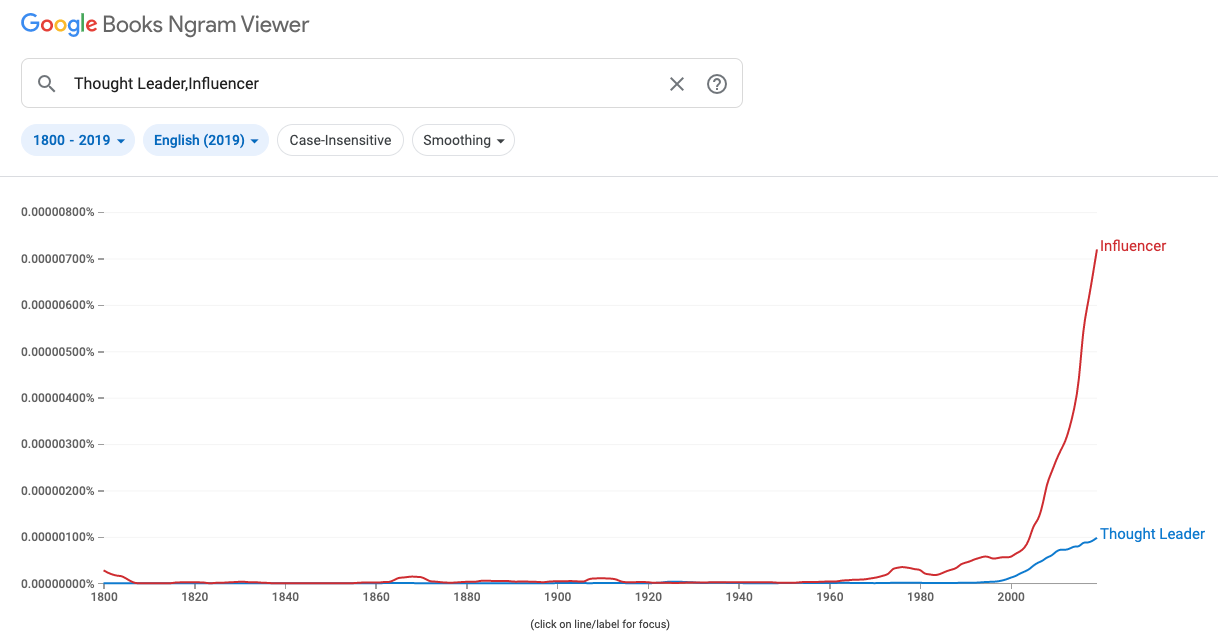The image size is (1218, 633).
Task: Toggle the Case-Insensitive option
Action: [x=340, y=140]
